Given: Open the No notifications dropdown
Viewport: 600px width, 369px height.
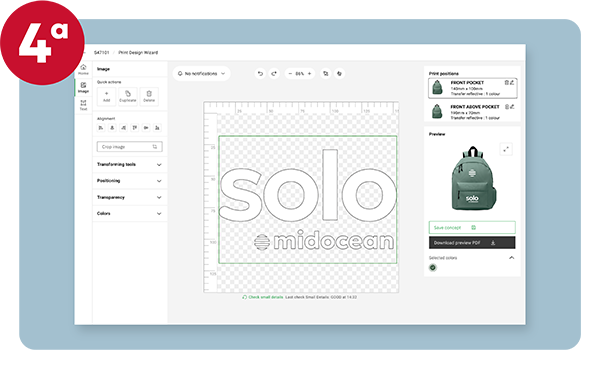Looking at the screenshot, I should [x=202, y=73].
